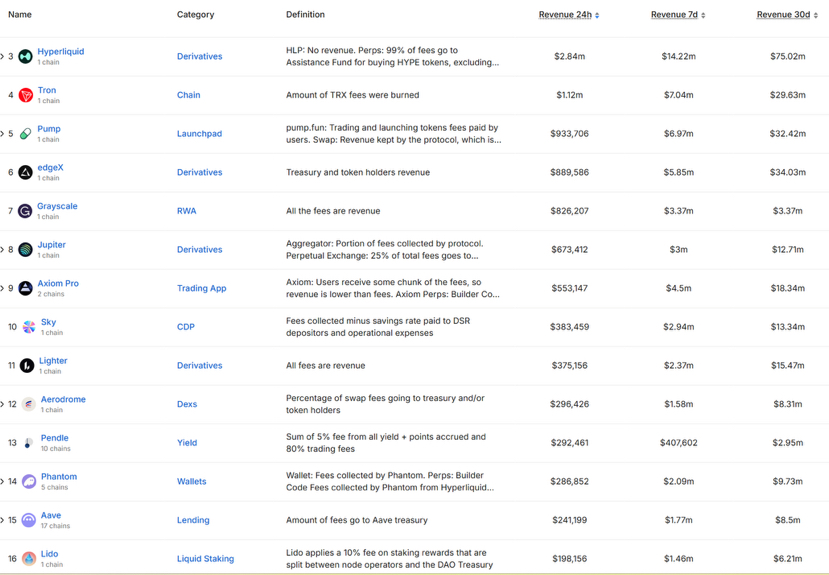Sort table by Revenue 30d column
The width and height of the screenshot is (829, 575).
(x=786, y=15)
